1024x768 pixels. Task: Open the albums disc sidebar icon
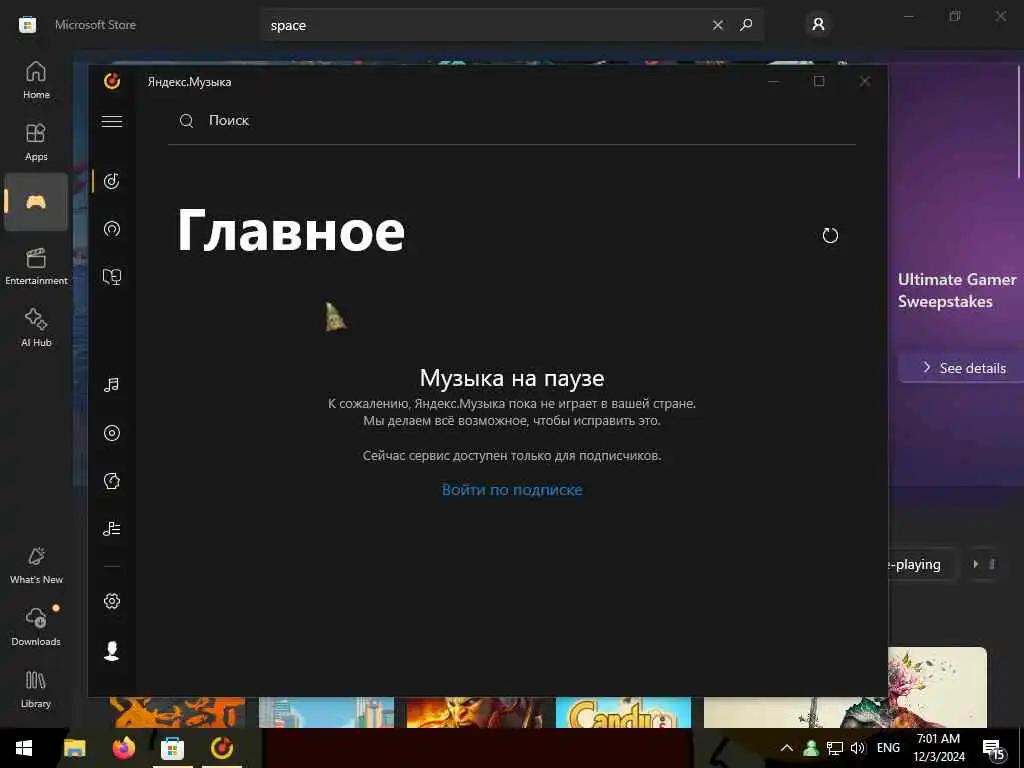(x=112, y=433)
